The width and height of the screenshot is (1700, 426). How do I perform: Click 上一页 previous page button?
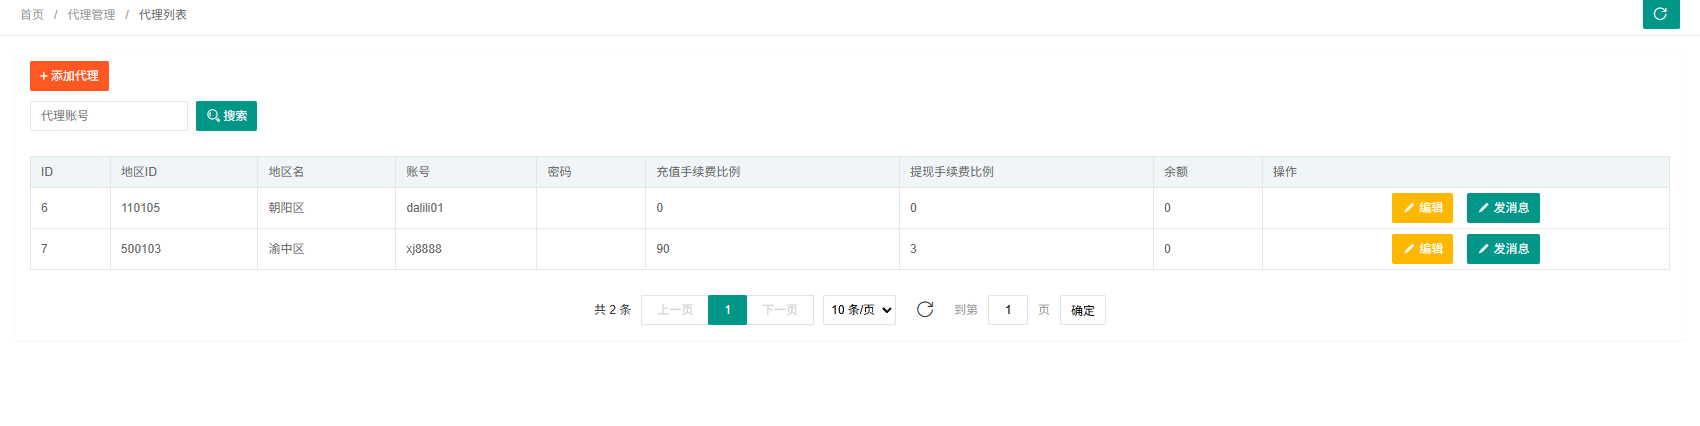coord(675,310)
